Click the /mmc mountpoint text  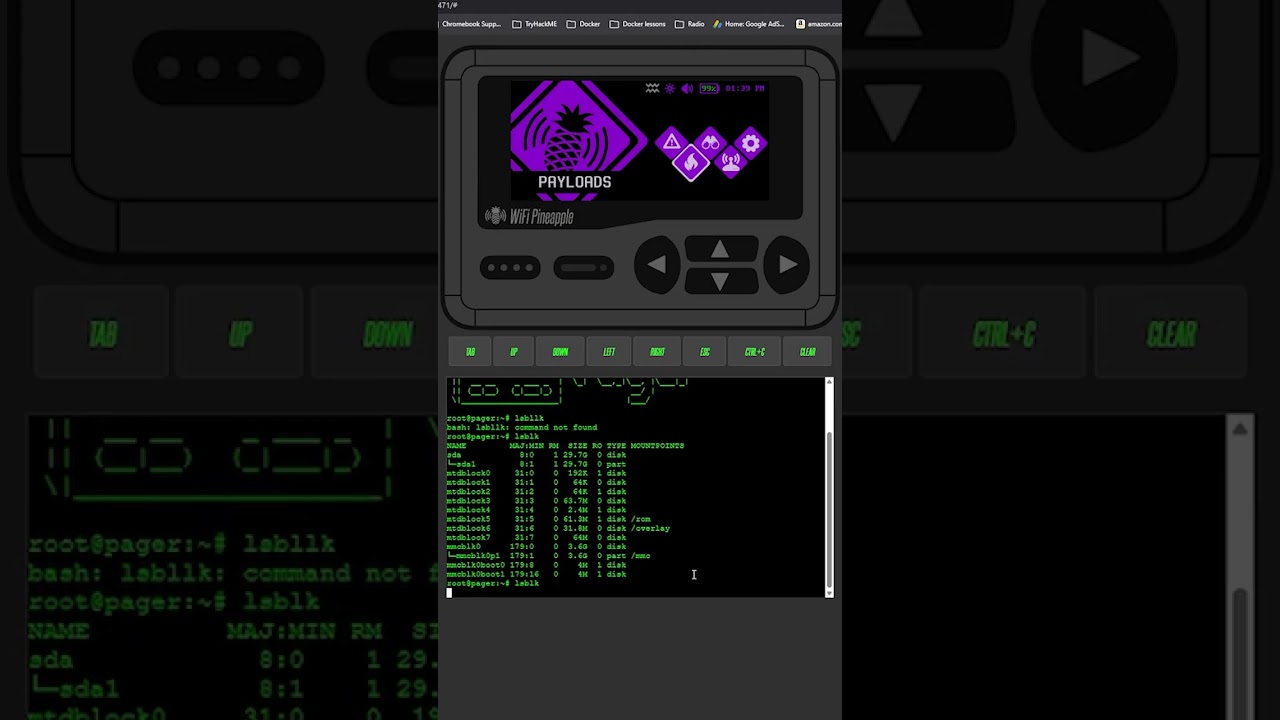[x=641, y=556]
